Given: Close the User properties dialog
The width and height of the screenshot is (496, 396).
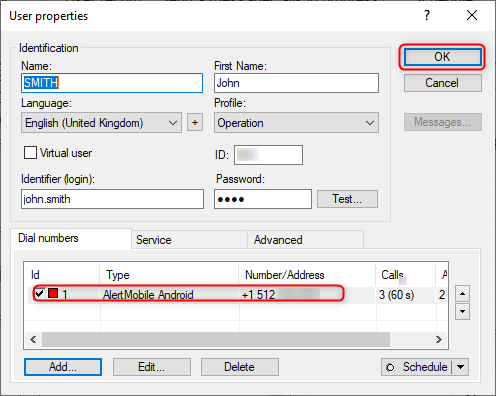Looking at the screenshot, I should 472,15.
